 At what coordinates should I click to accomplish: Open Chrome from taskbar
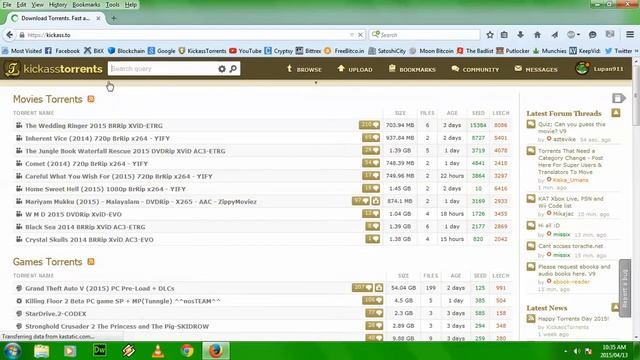pyautogui.click(x=187, y=351)
